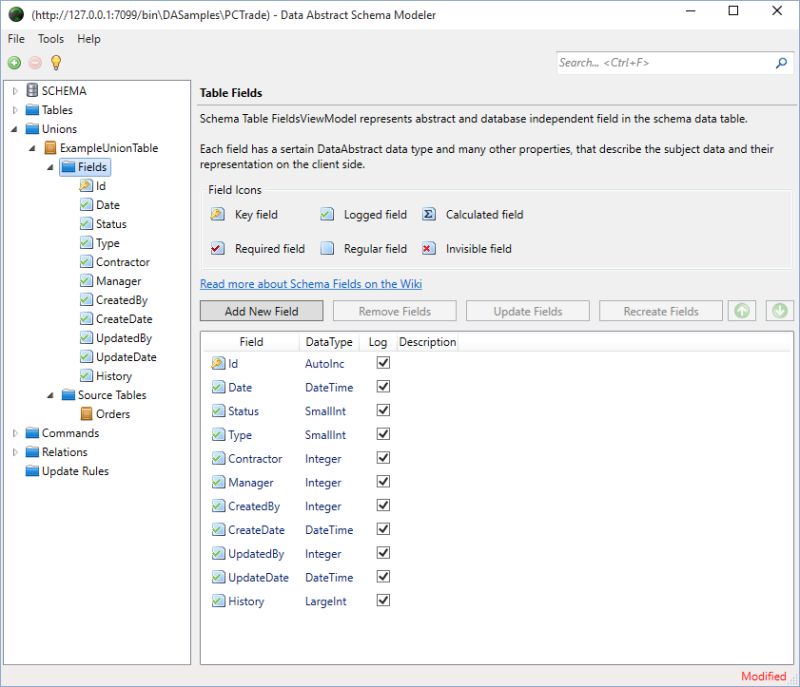Image resolution: width=800 pixels, height=687 pixels.
Task: Click the key icon in Id grid row
Action: click(x=218, y=363)
